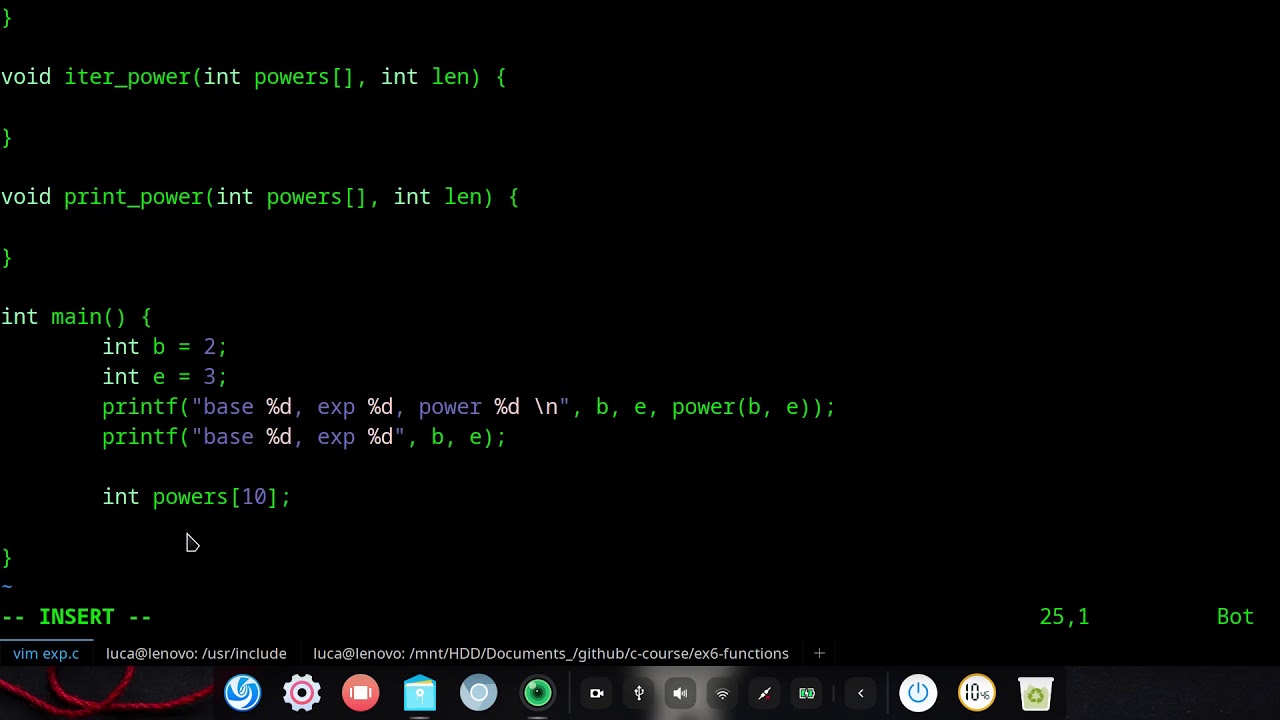
Task: Click the 'int e = 3;' line
Action: (165, 377)
